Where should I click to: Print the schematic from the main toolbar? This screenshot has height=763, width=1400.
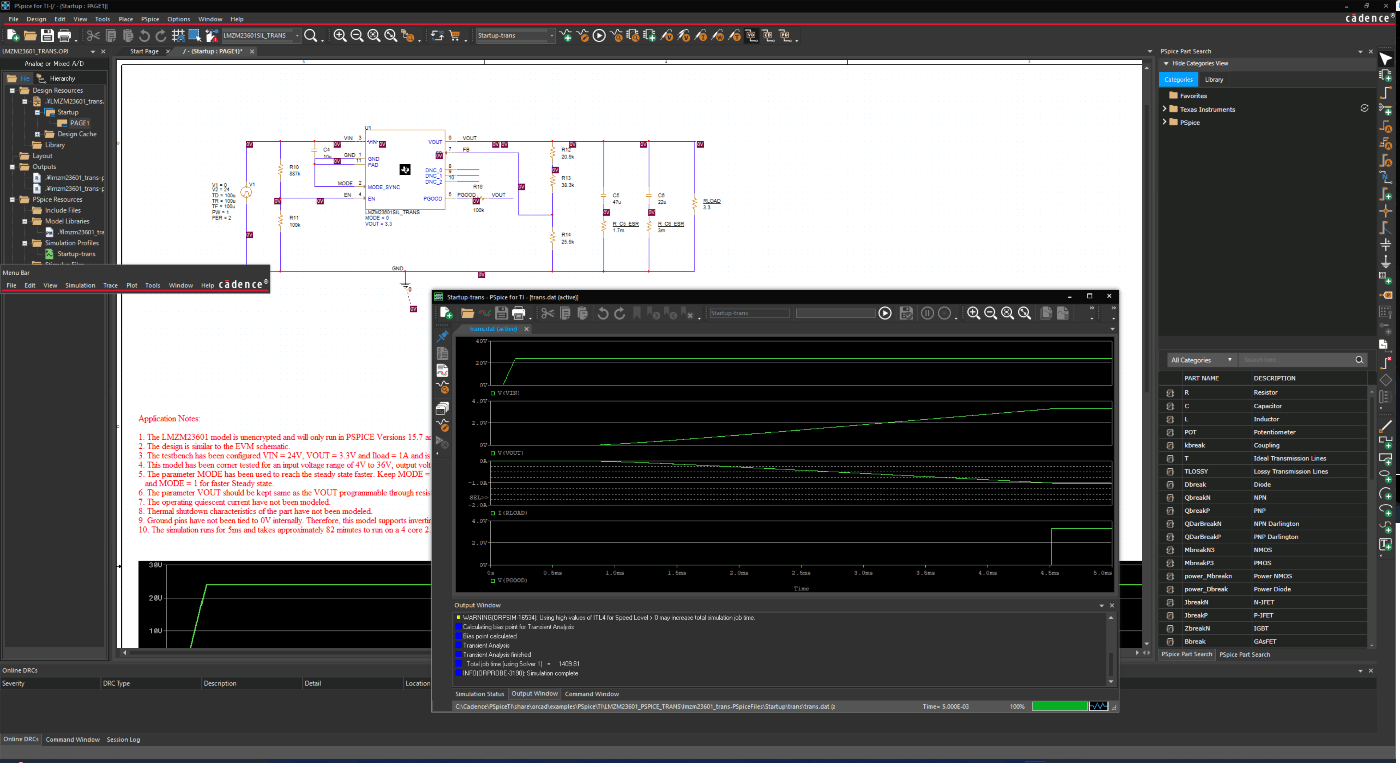coord(65,35)
